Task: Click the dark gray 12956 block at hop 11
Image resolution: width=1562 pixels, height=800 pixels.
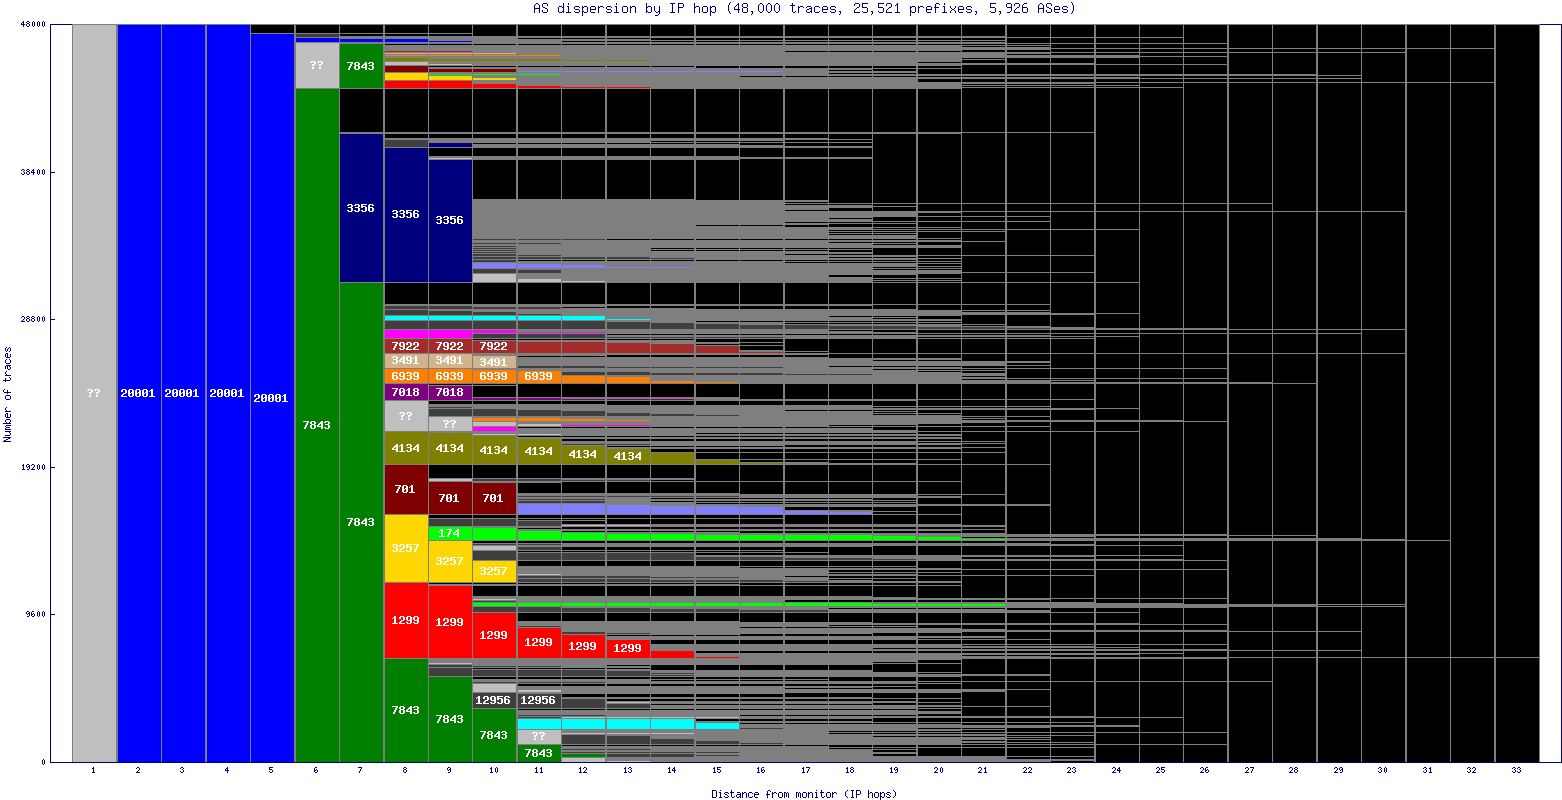Action: click(x=539, y=700)
